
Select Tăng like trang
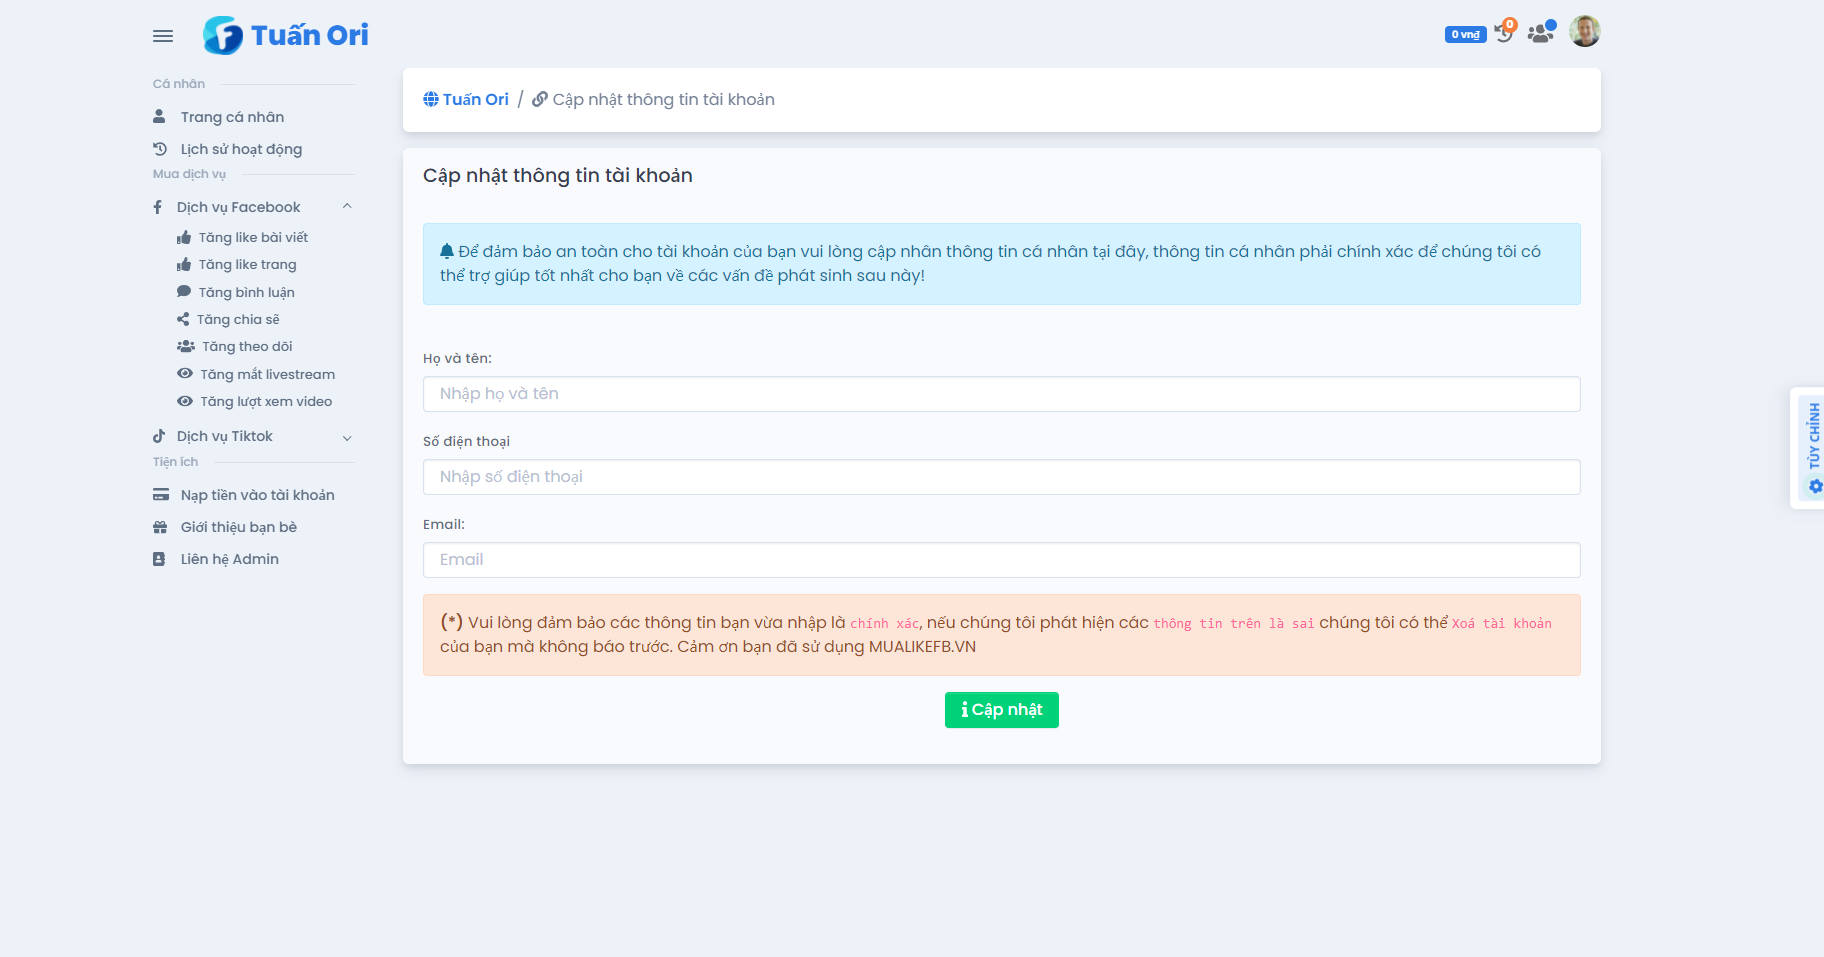(x=247, y=264)
